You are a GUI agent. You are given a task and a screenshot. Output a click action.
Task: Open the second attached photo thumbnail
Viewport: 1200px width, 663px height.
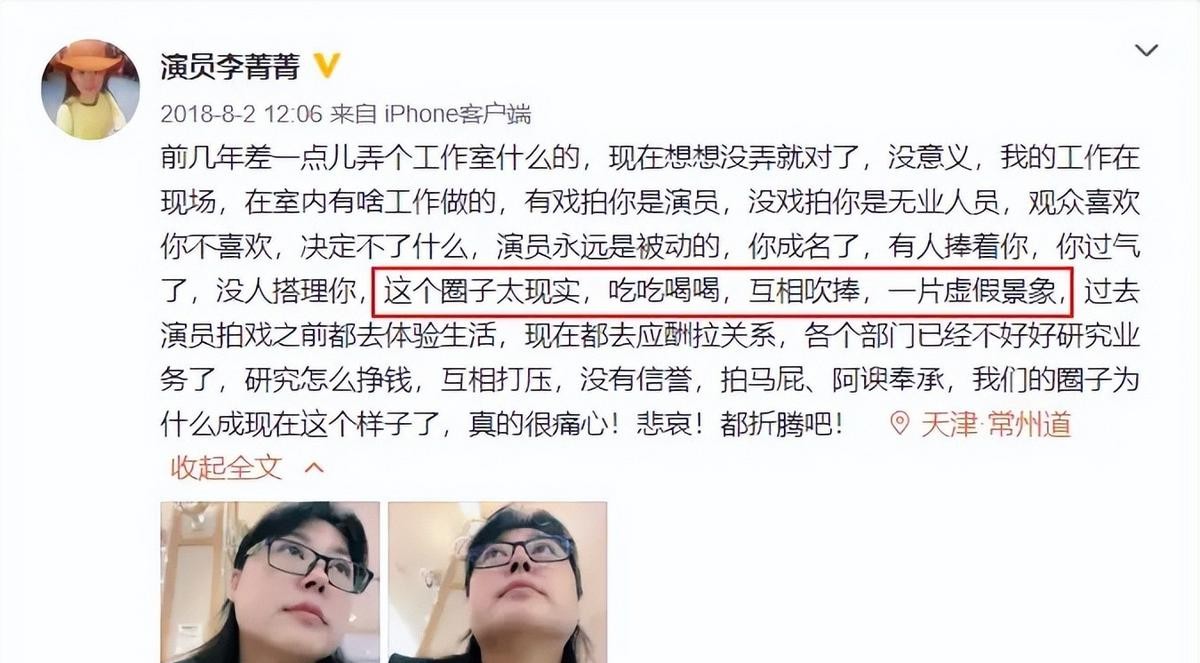pos(498,582)
